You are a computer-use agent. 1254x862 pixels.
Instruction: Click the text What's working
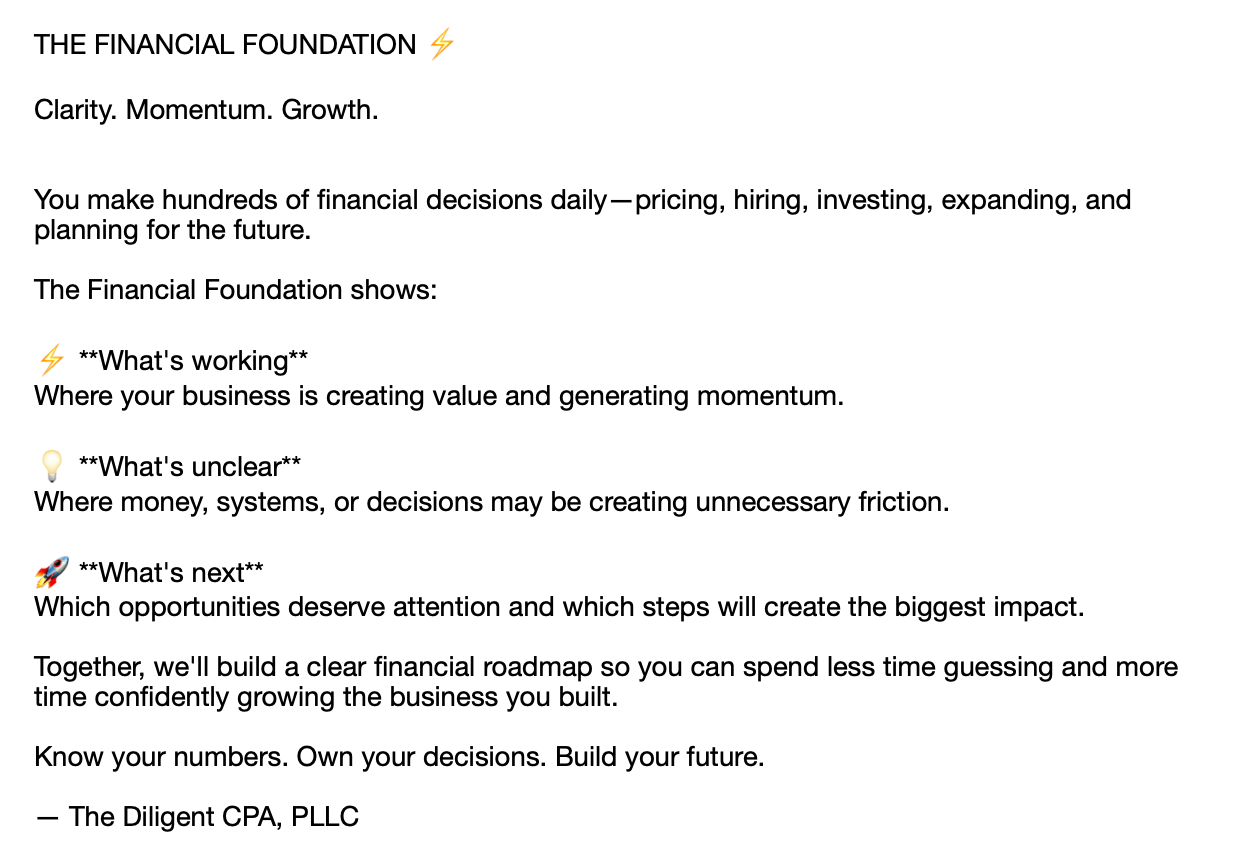click(x=193, y=360)
